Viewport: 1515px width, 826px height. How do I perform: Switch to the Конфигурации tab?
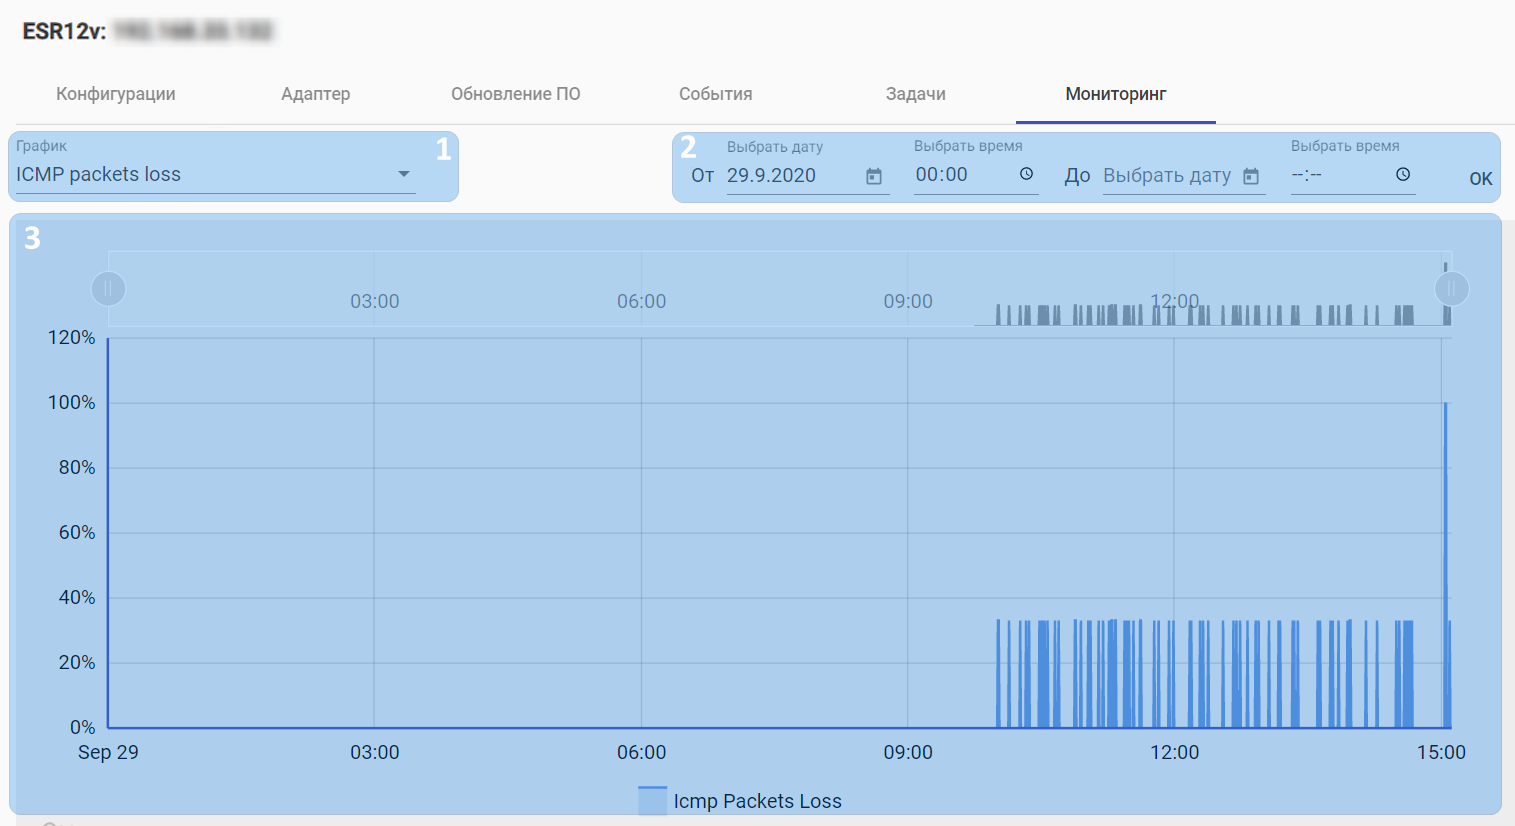point(116,94)
